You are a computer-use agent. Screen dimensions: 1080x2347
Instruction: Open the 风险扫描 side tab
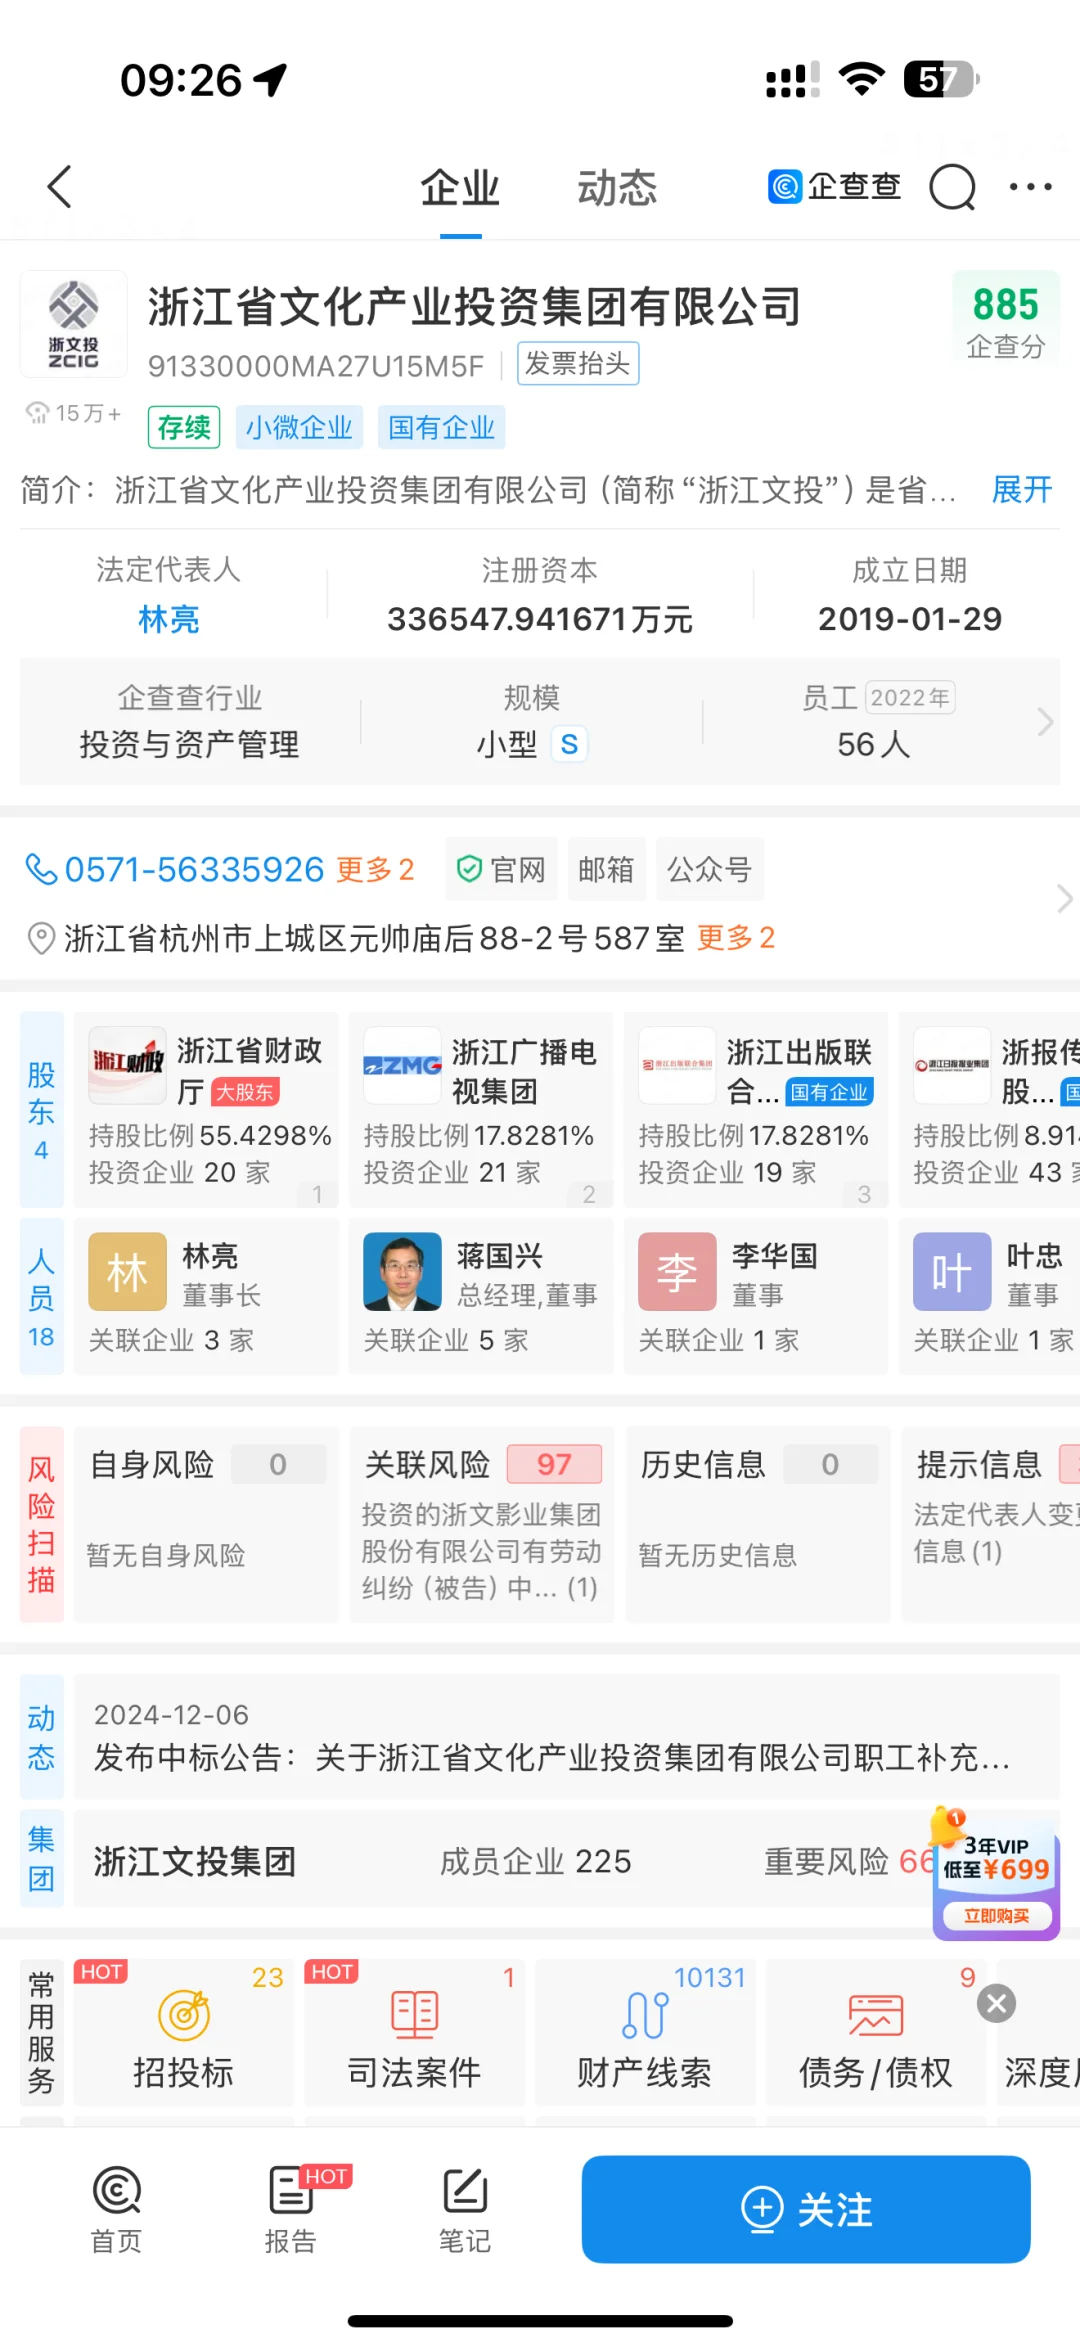(42, 1524)
